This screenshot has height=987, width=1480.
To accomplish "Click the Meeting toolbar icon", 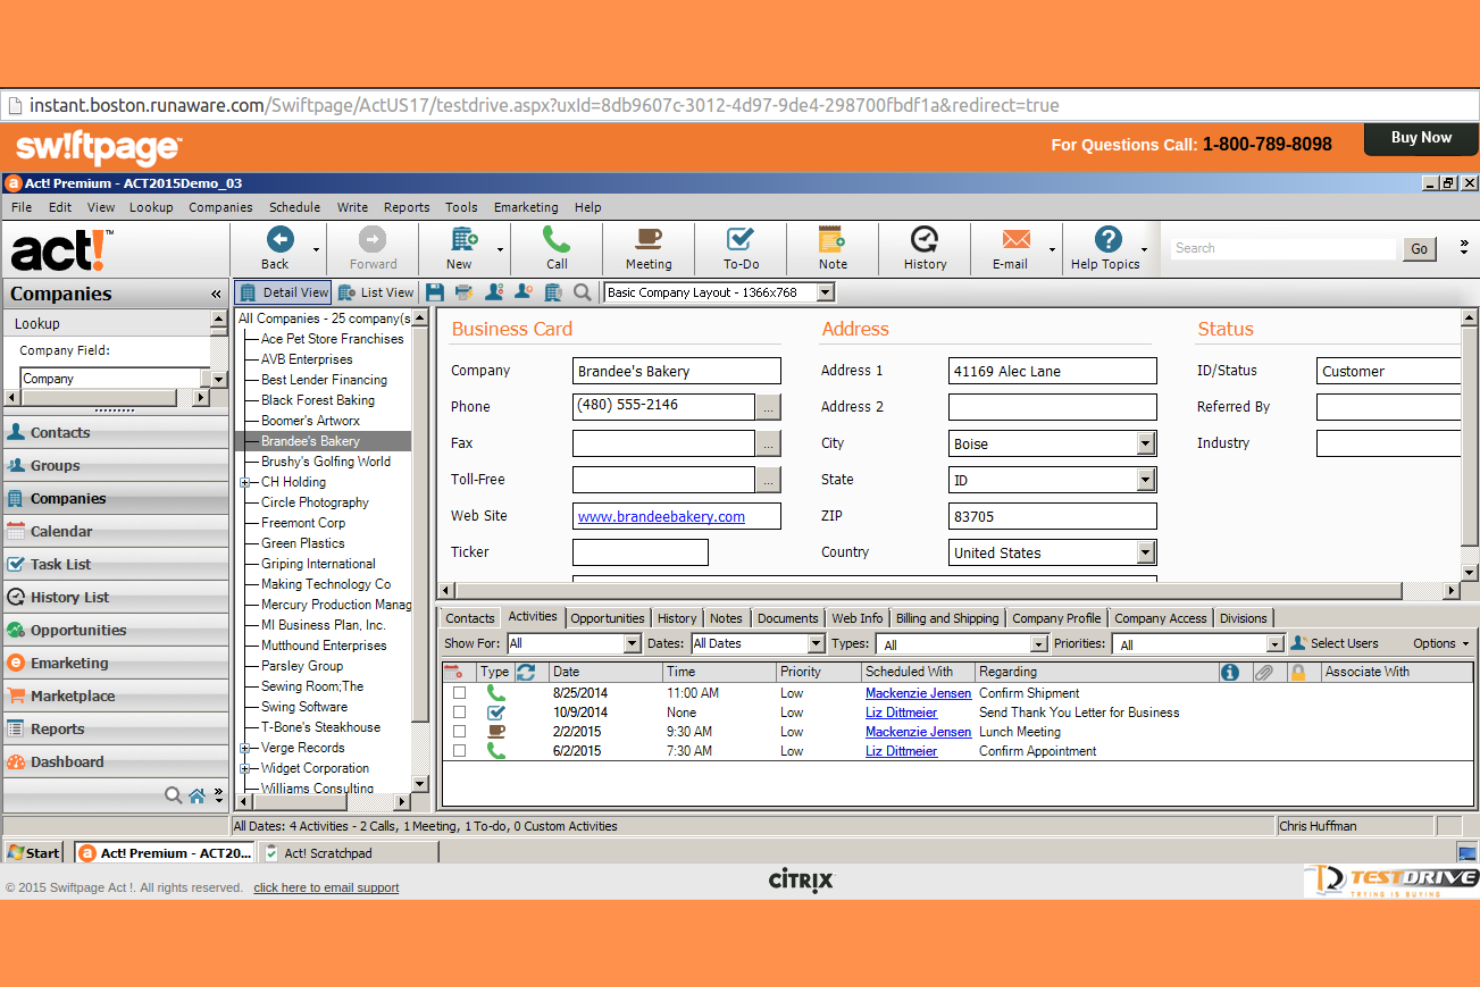I will pyautogui.click(x=647, y=248).
